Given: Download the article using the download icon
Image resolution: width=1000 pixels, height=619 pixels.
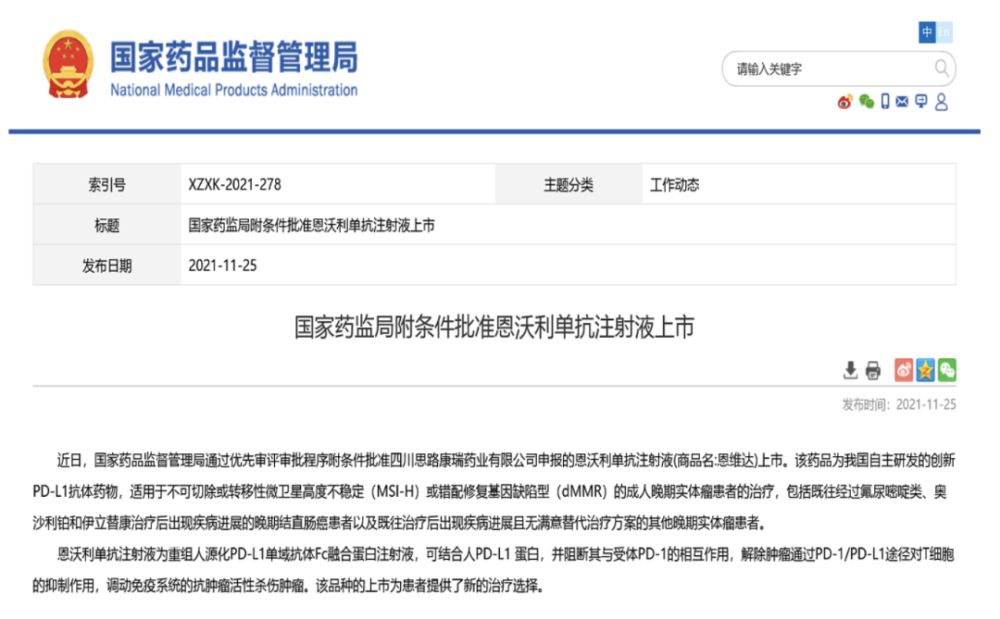Looking at the screenshot, I should coord(850,370).
